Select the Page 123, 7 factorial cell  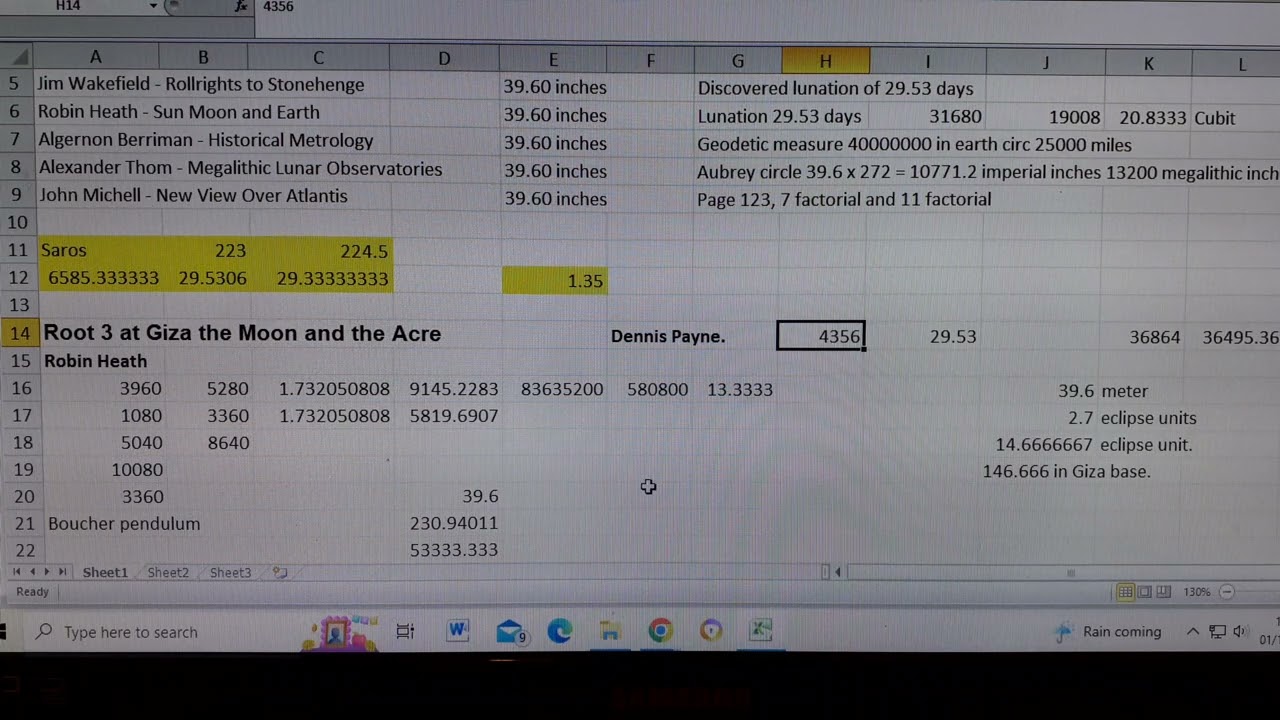844,199
